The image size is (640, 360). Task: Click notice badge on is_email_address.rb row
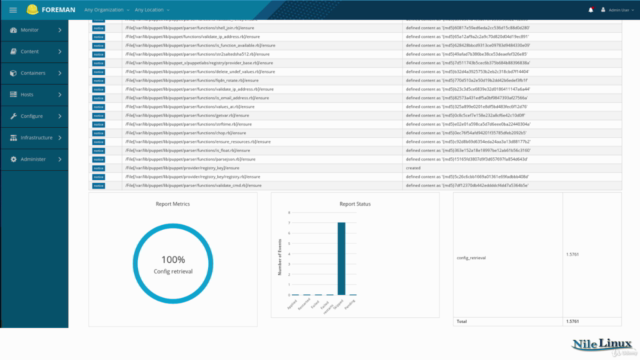98,98
